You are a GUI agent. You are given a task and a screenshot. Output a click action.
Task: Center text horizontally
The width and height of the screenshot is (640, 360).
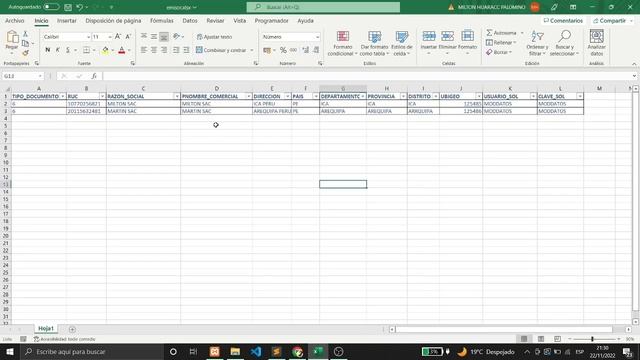pos(154,50)
